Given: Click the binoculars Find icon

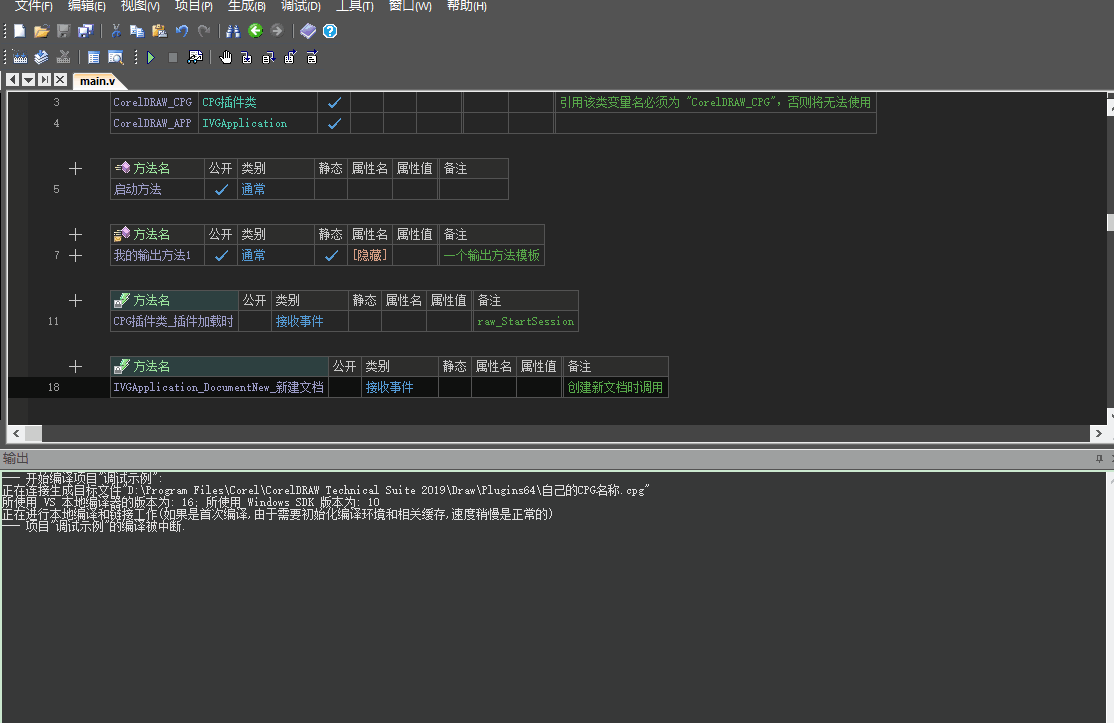Looking at the screenshot, I should (x=233, y=31).
